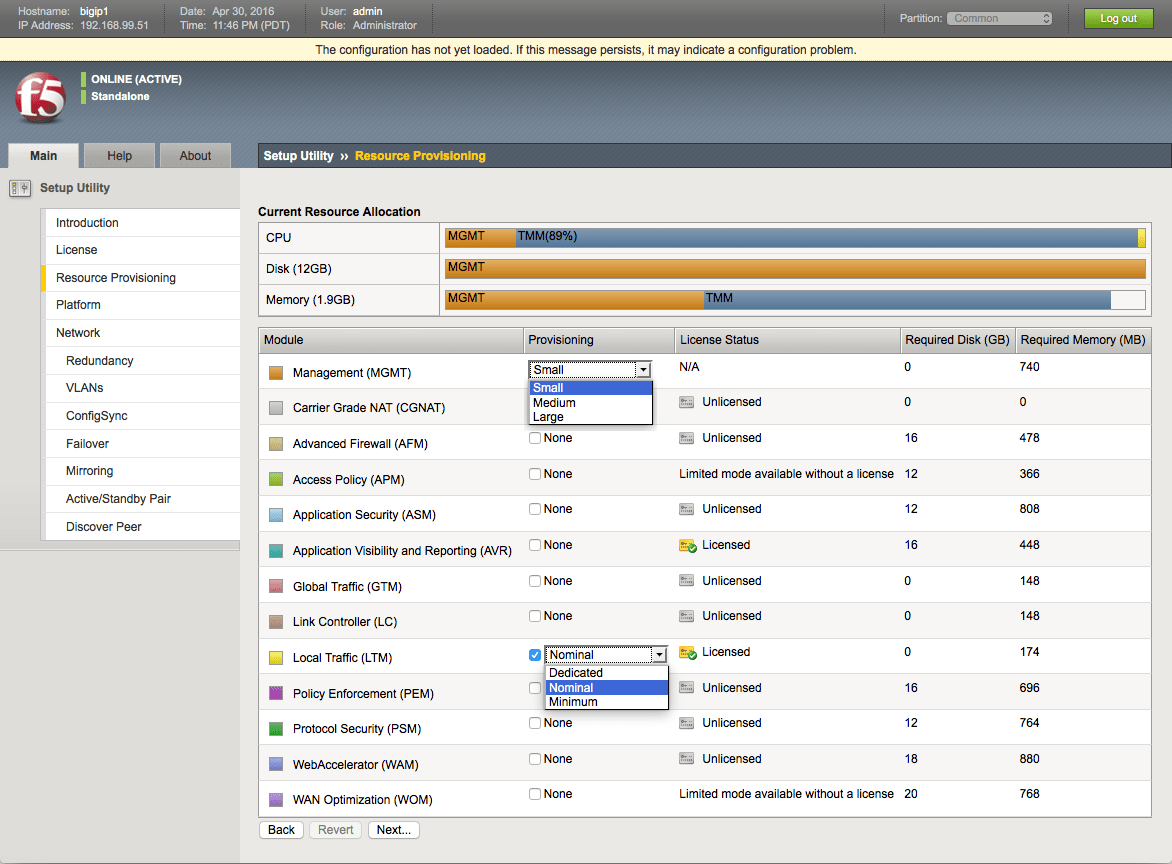Enable Link Controller (LC) checkbox

click(x=535, y=616)
